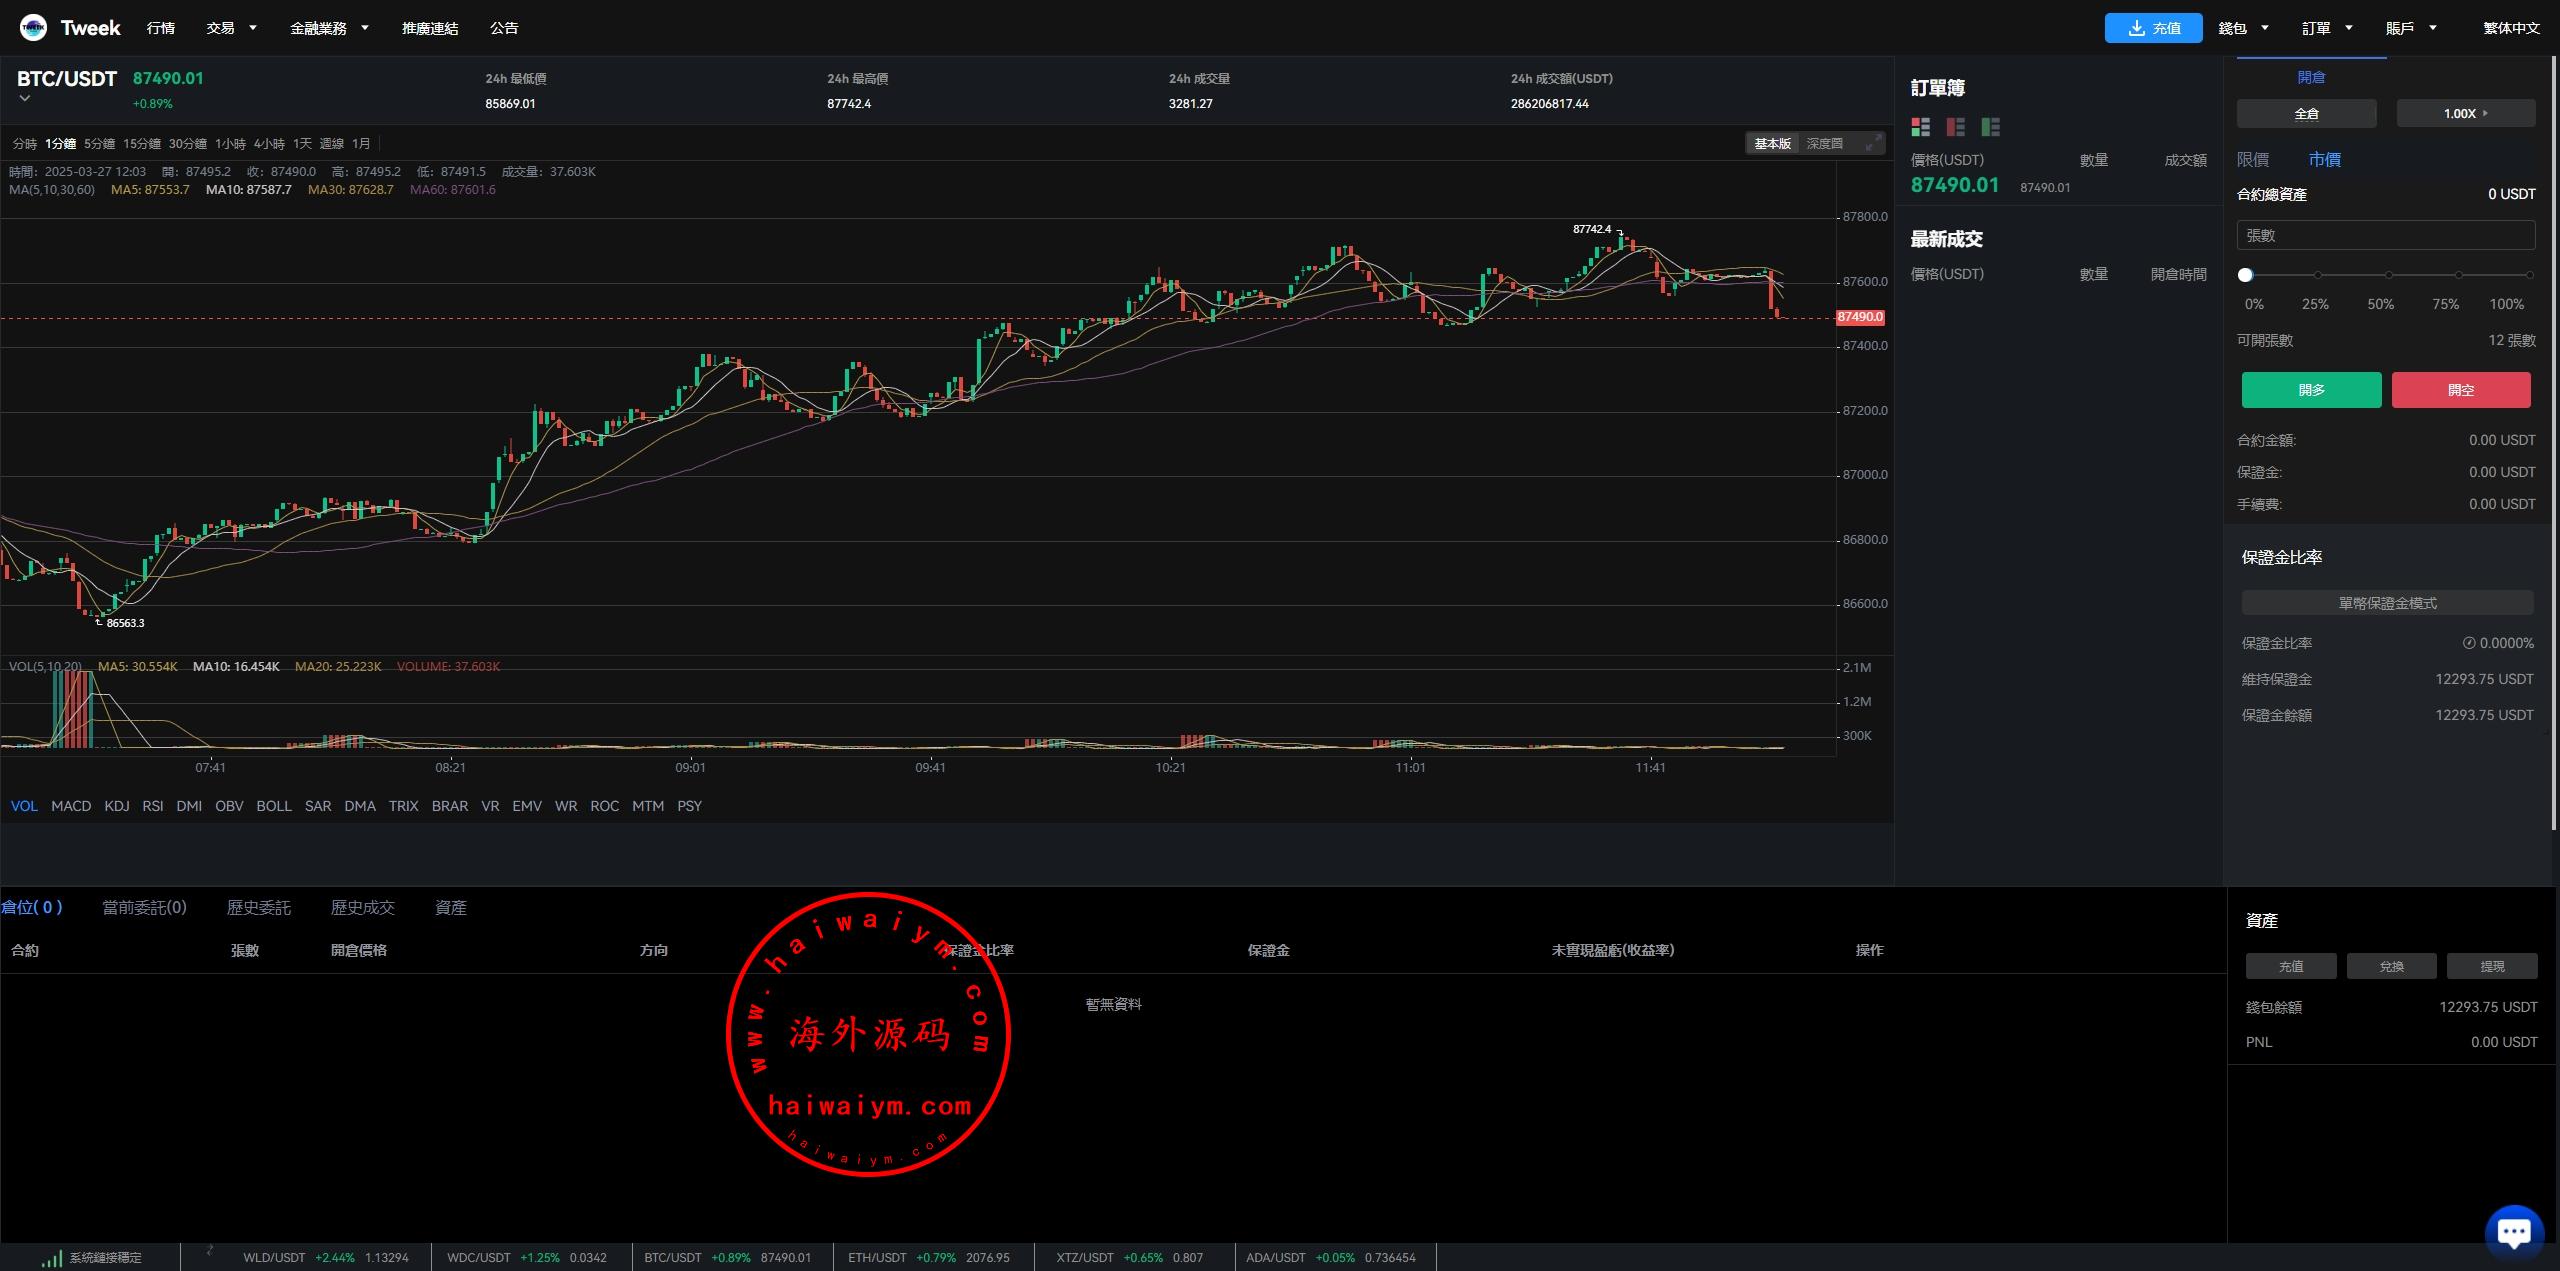Show sell-only order book view icon

1955,127
